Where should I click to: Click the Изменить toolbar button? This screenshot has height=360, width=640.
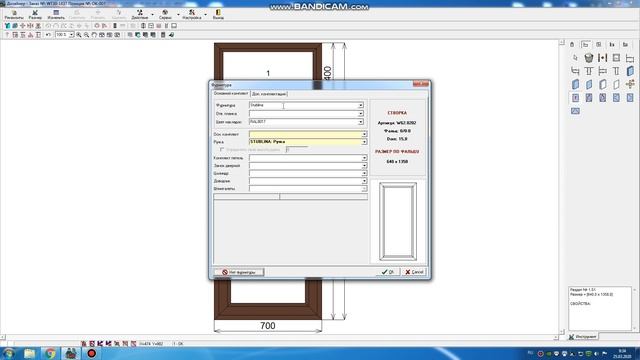pos(56,15)
